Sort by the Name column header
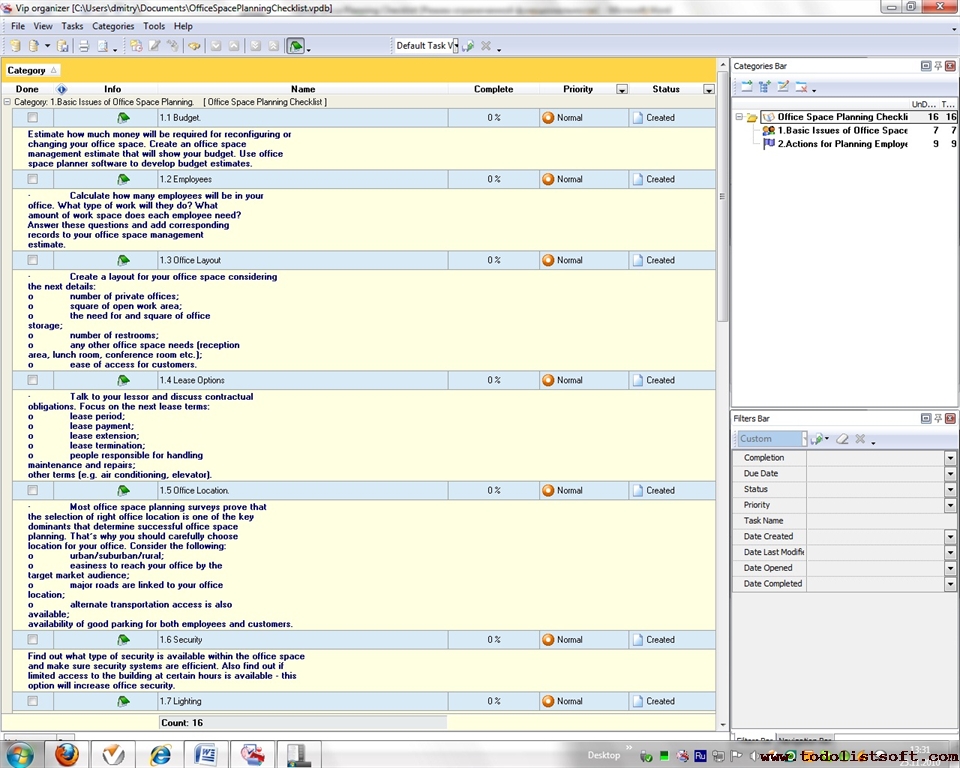The width and height of the screenshot is (960, 768). [x=302, y=89]
